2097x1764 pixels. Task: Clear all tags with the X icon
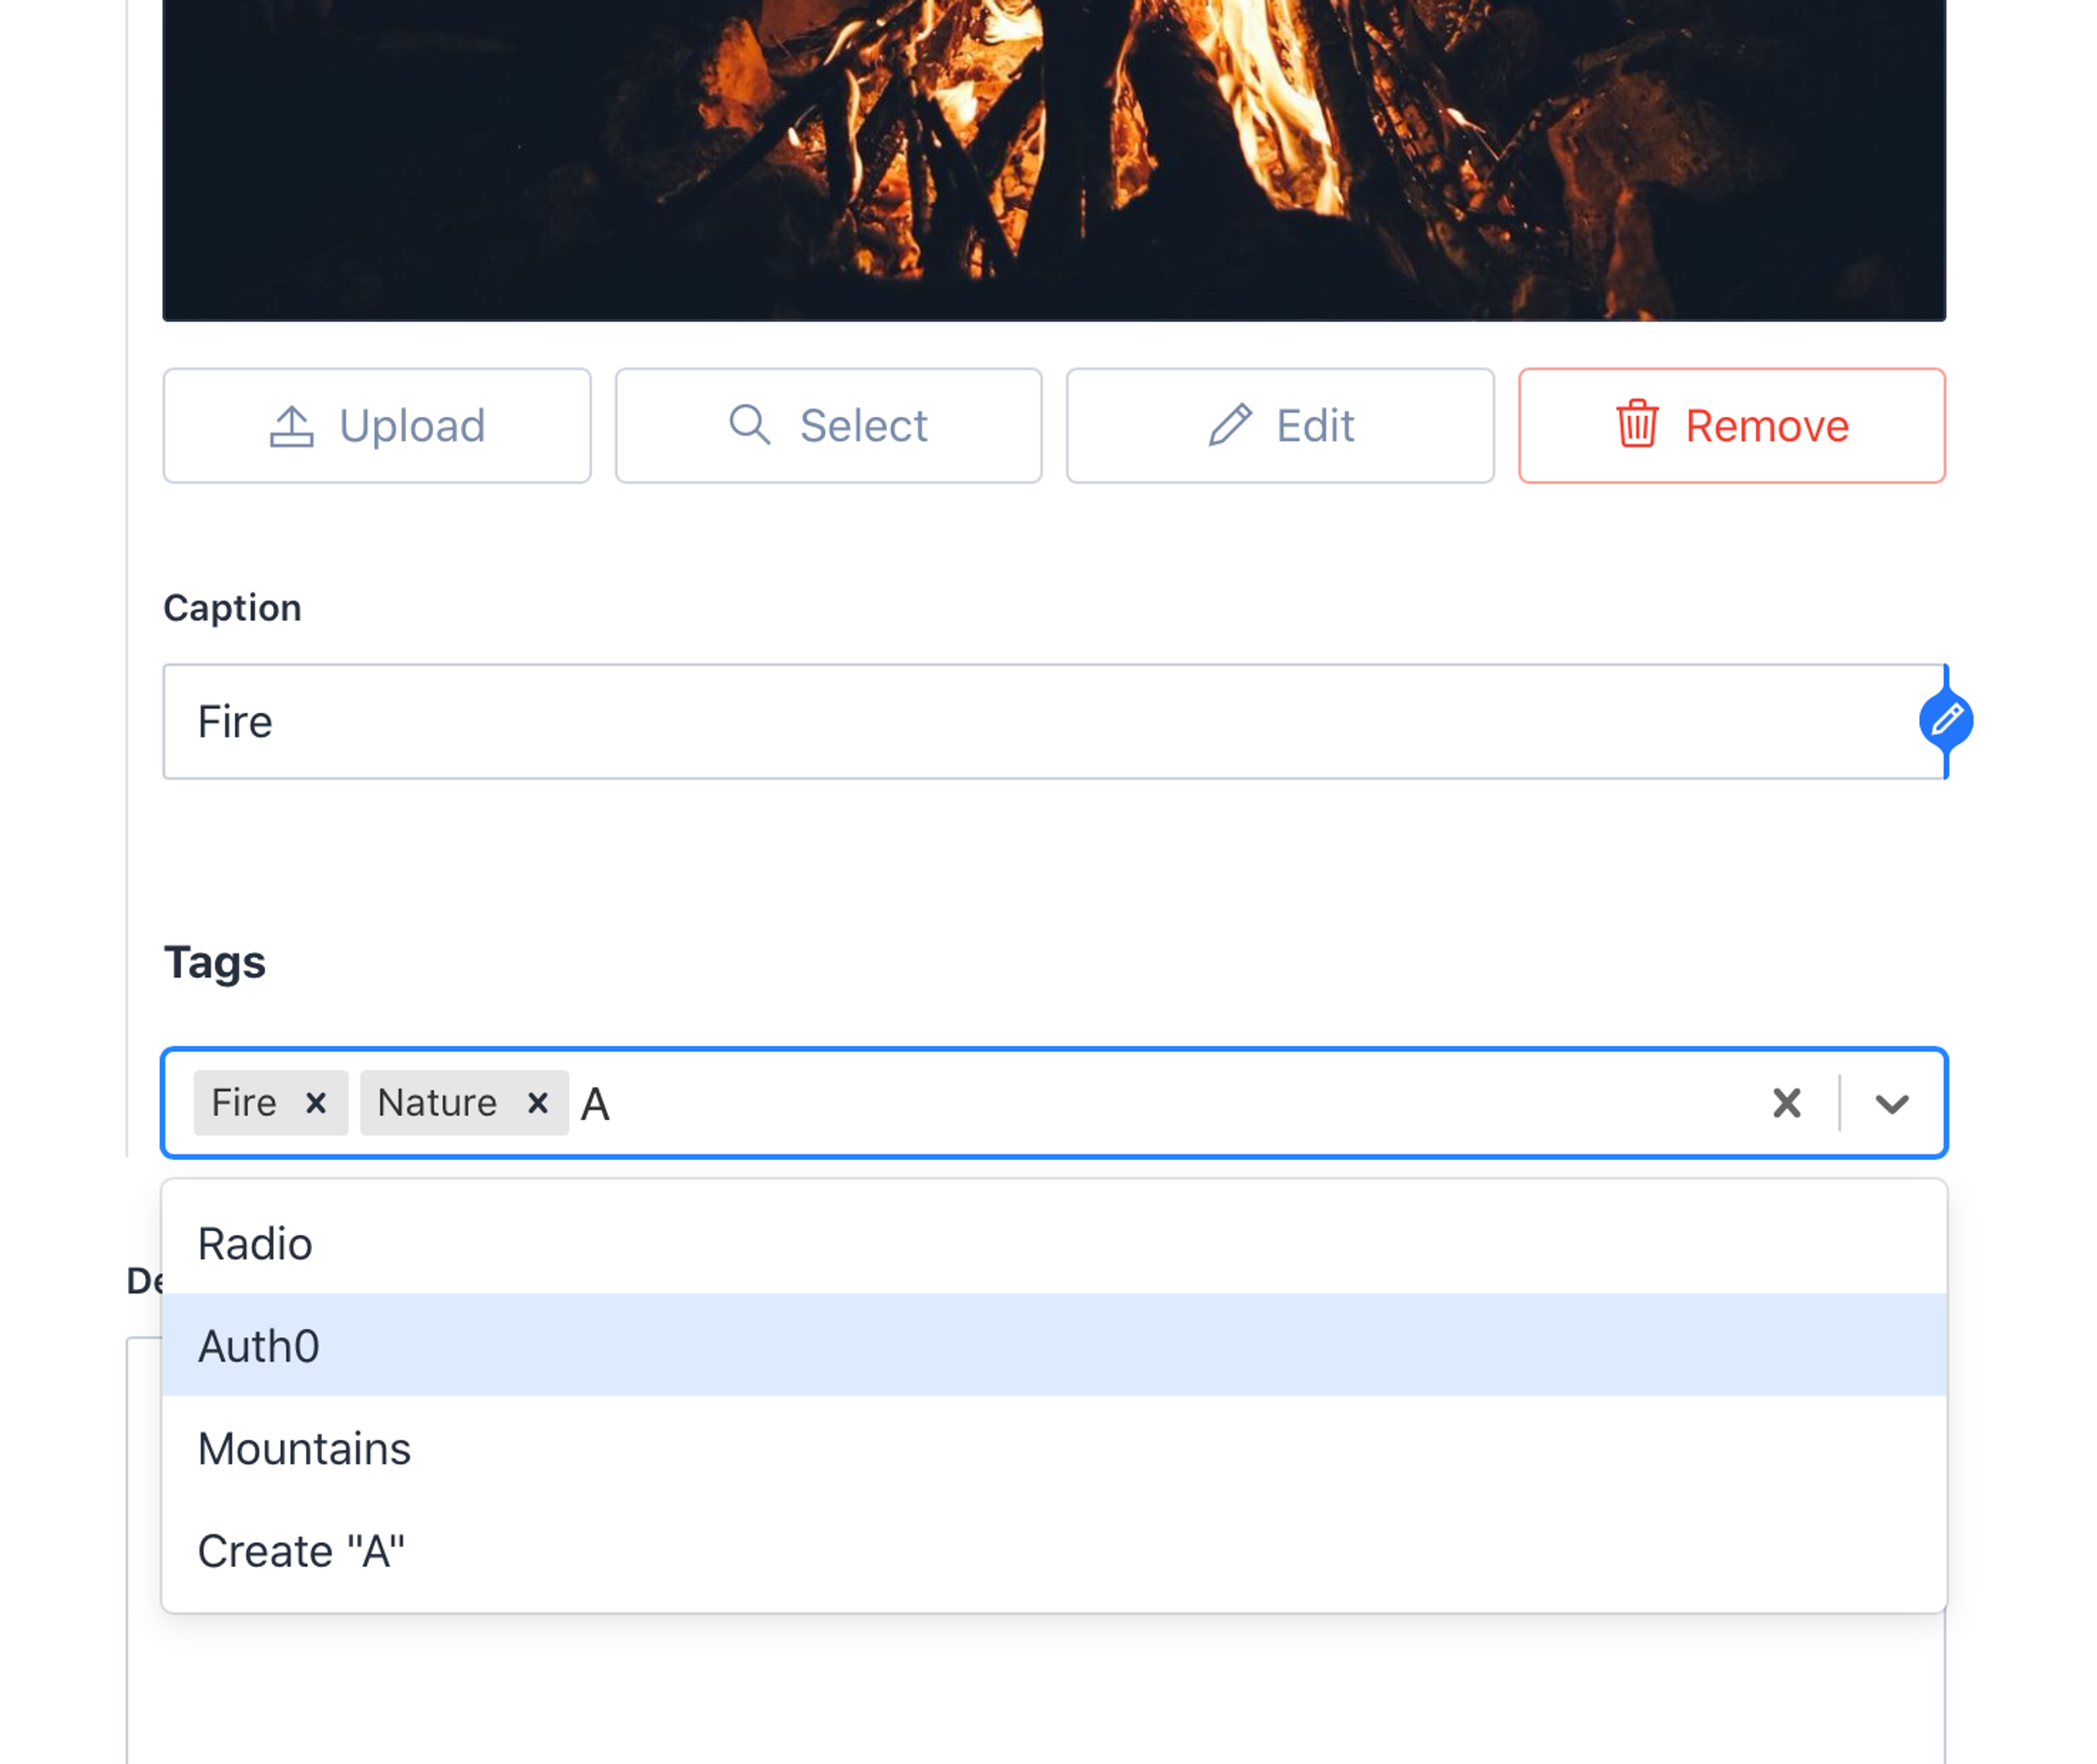click(1786, 1103)
